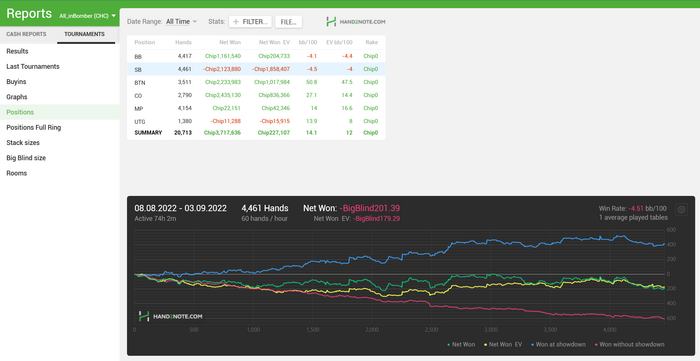This screenshot has height=361, width=700.
Task: Select the BTN position row
Action: 256,82
